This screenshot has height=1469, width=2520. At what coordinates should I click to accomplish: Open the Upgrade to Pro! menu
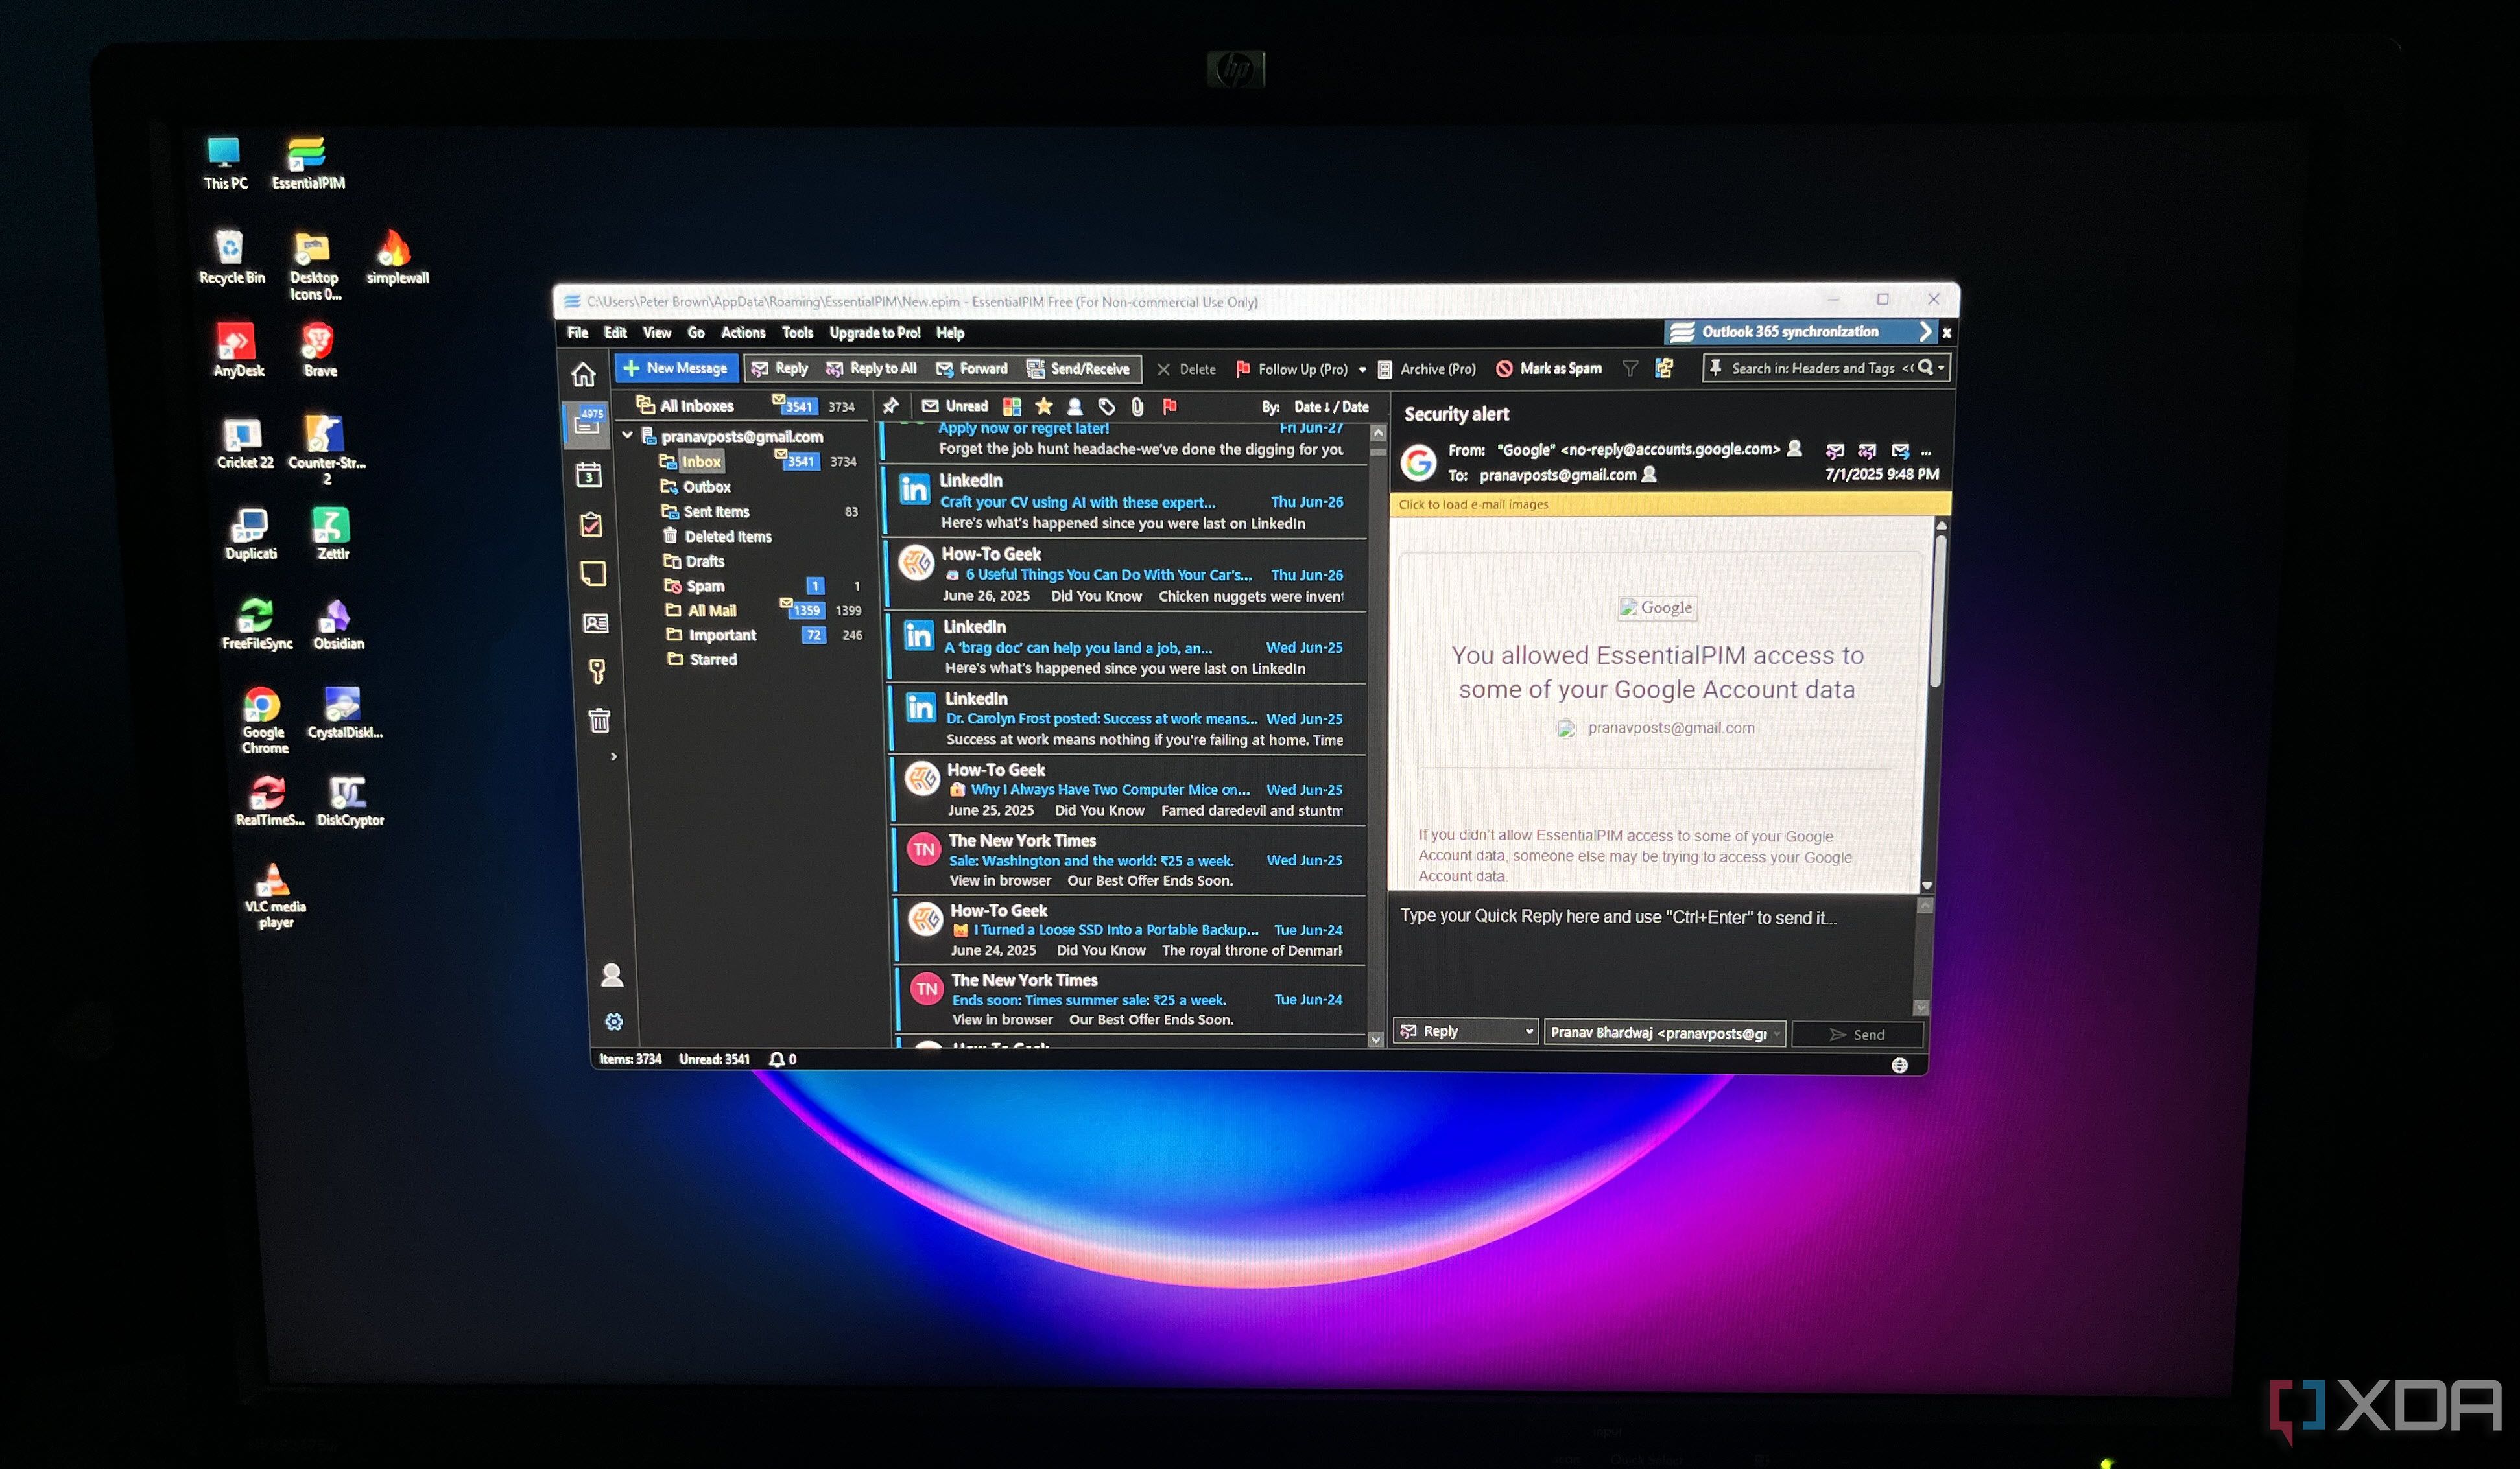875,333
